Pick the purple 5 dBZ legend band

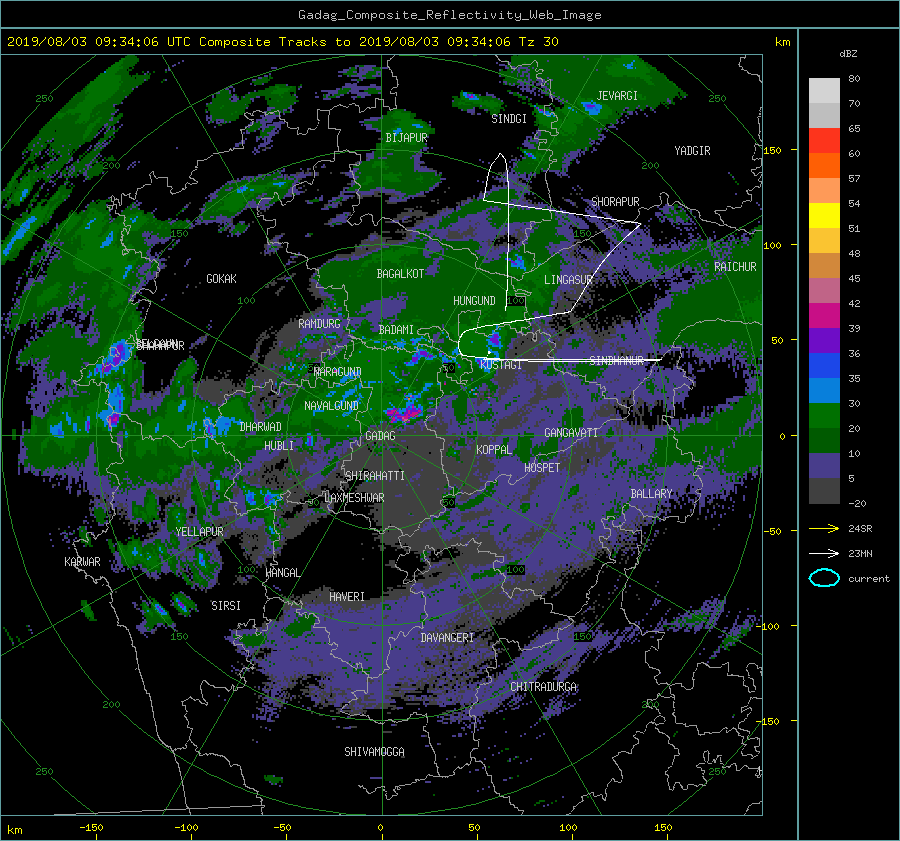pos(824,466)
